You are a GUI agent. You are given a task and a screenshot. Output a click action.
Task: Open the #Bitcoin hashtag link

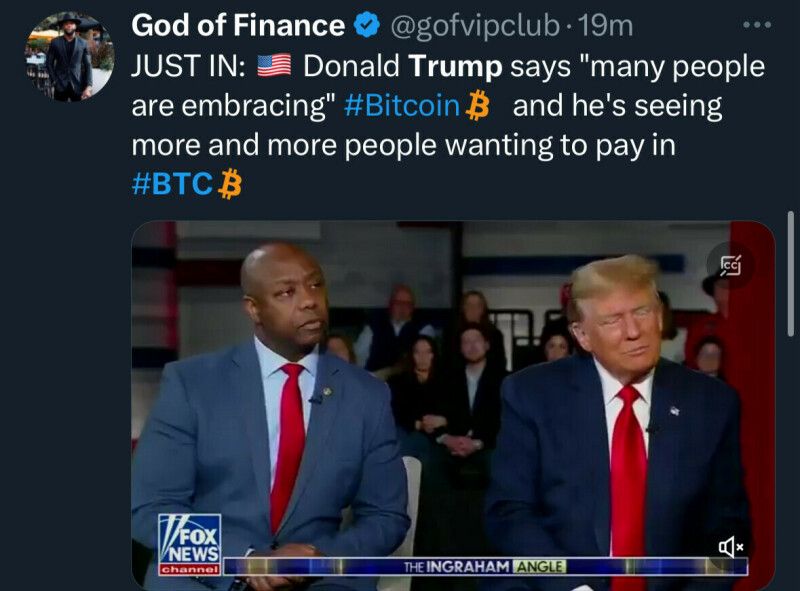tap(401, 106)
